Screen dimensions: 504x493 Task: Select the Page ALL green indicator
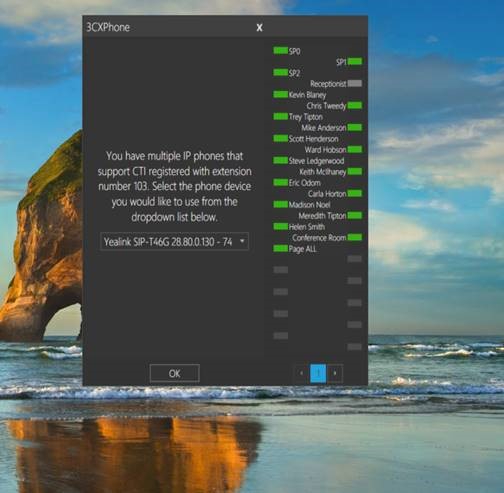tap(280, 249)
